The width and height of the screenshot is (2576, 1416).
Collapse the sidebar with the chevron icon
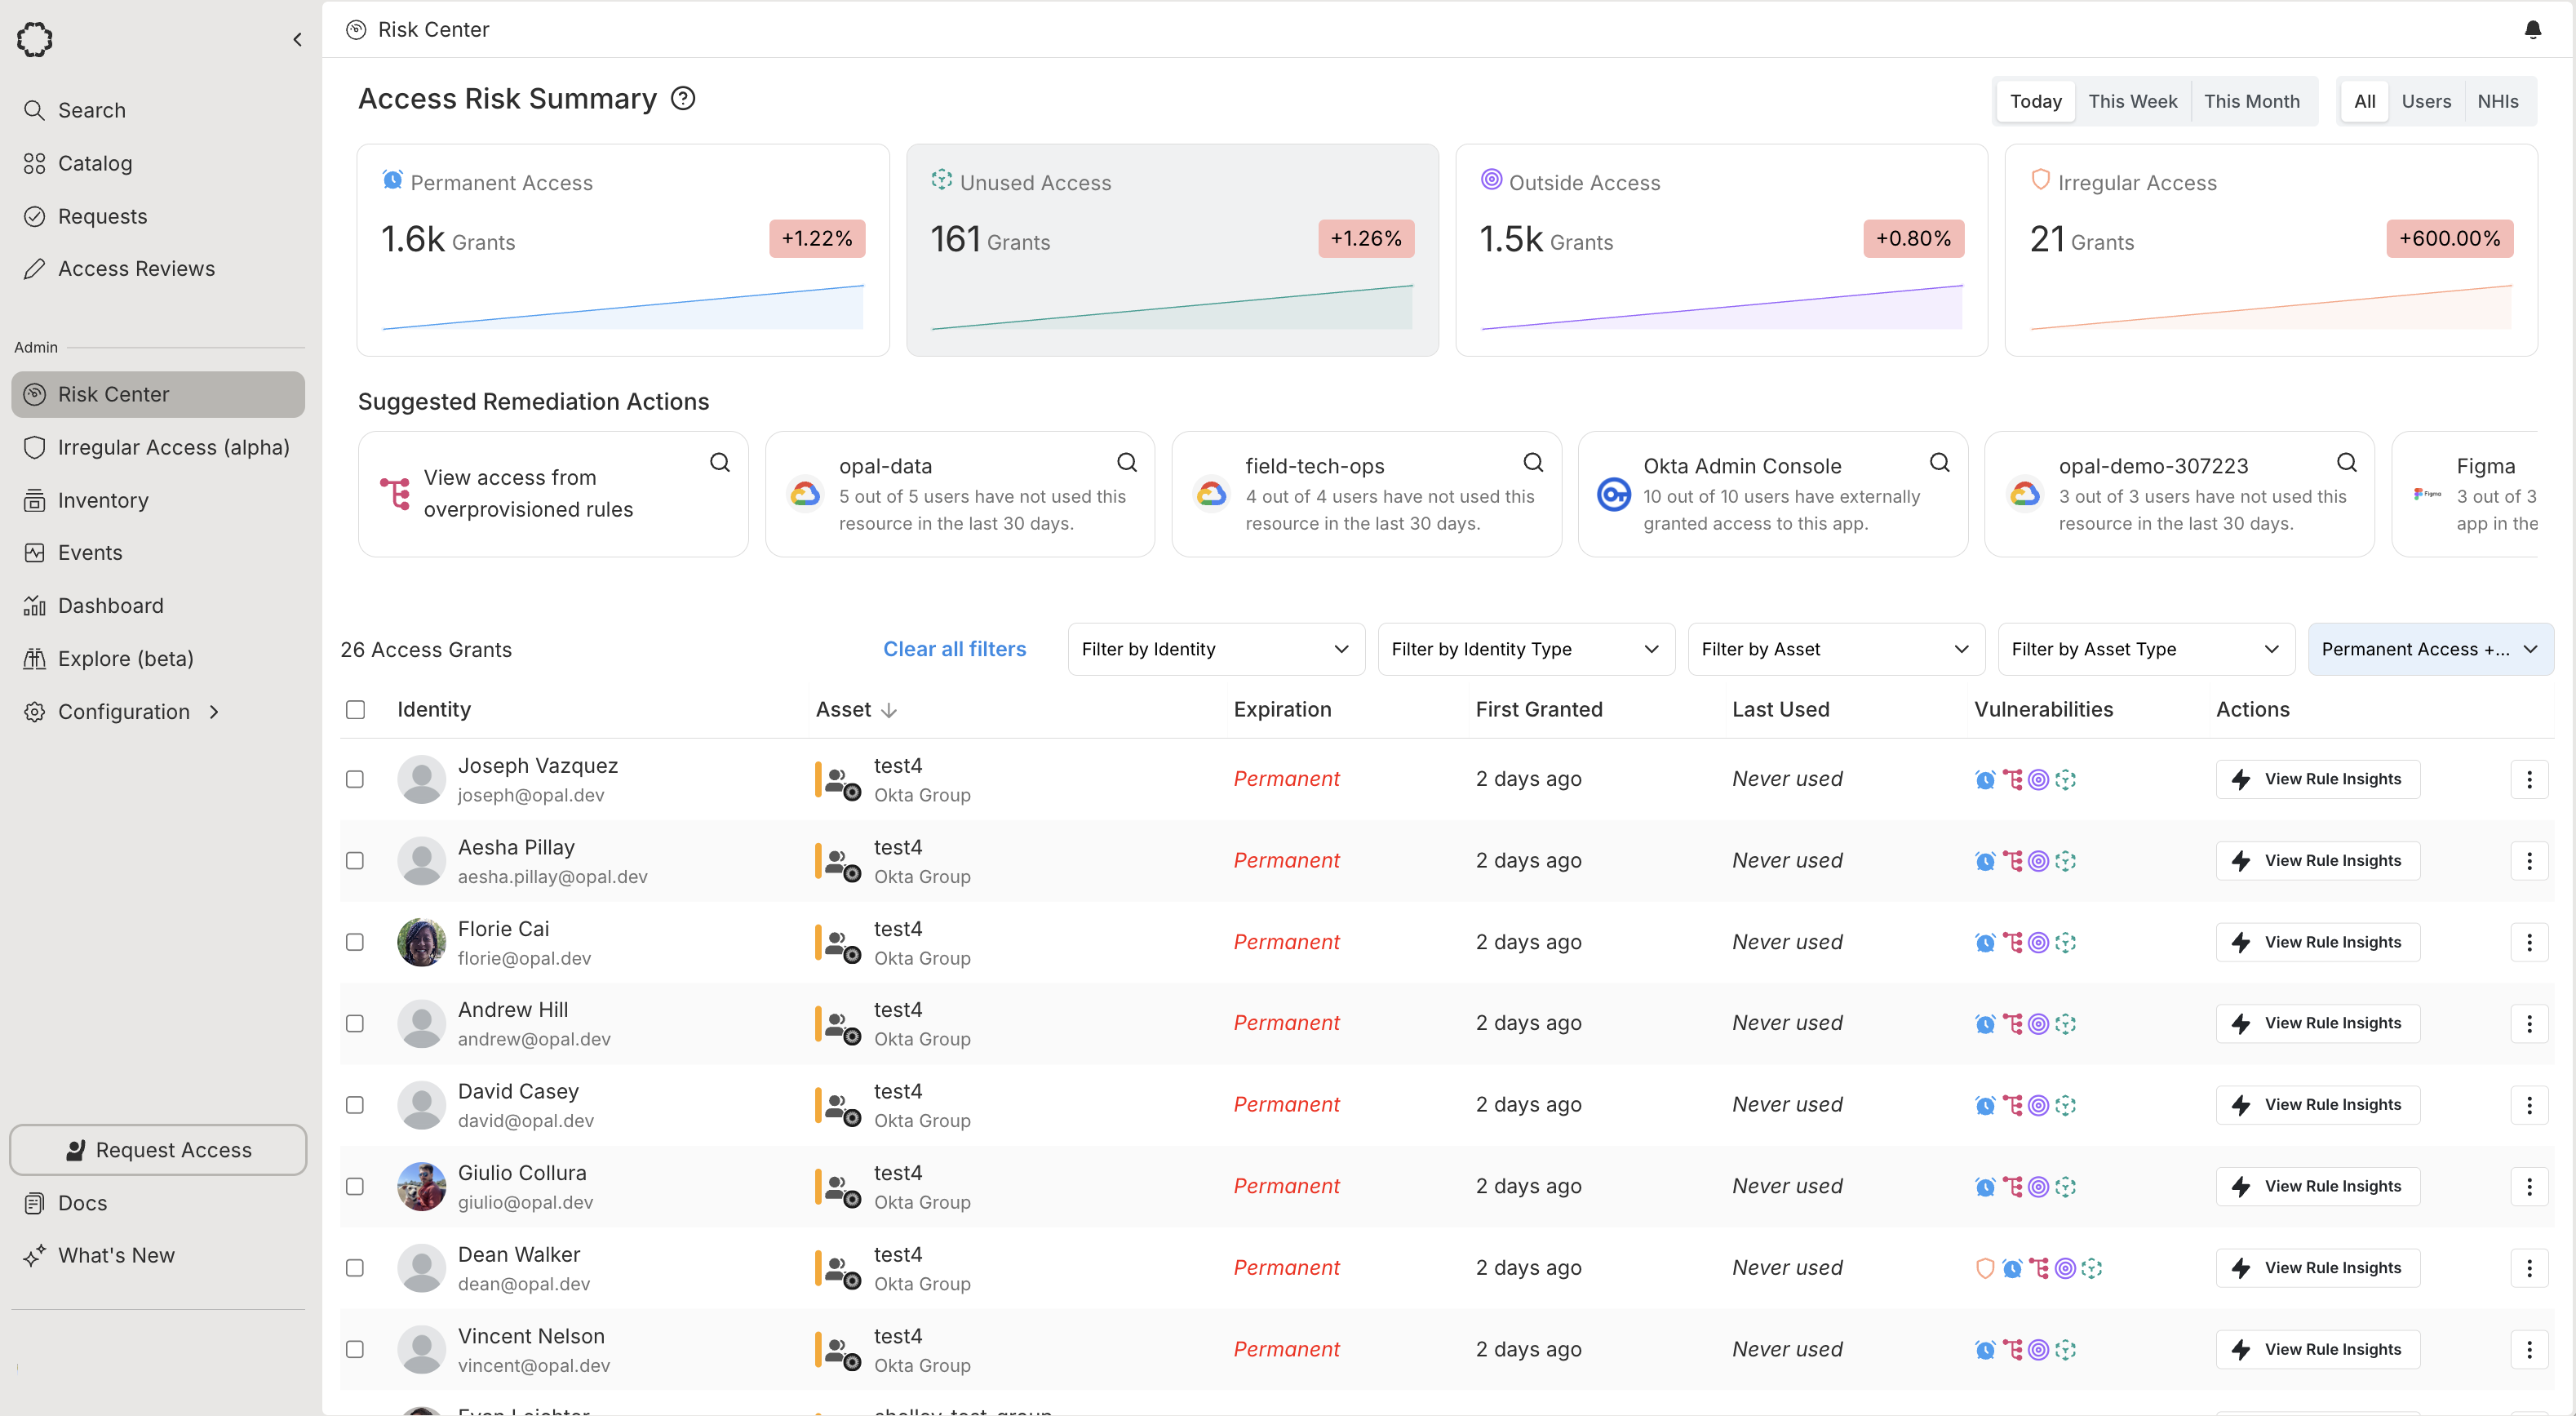pyautogui.click(x=297, y=39)
